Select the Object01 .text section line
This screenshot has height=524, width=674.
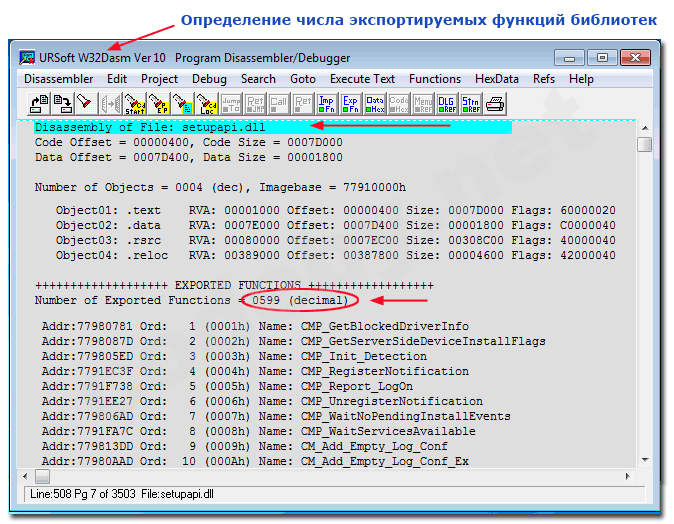pyautogui.click(x=336, y=210)
